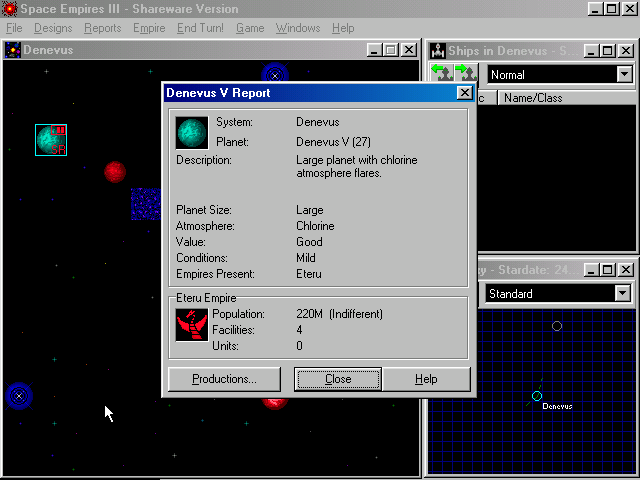This screenshot has height=480, width=640.
Task: Click the blue warp point at bottom left
Action: point(19,396)
